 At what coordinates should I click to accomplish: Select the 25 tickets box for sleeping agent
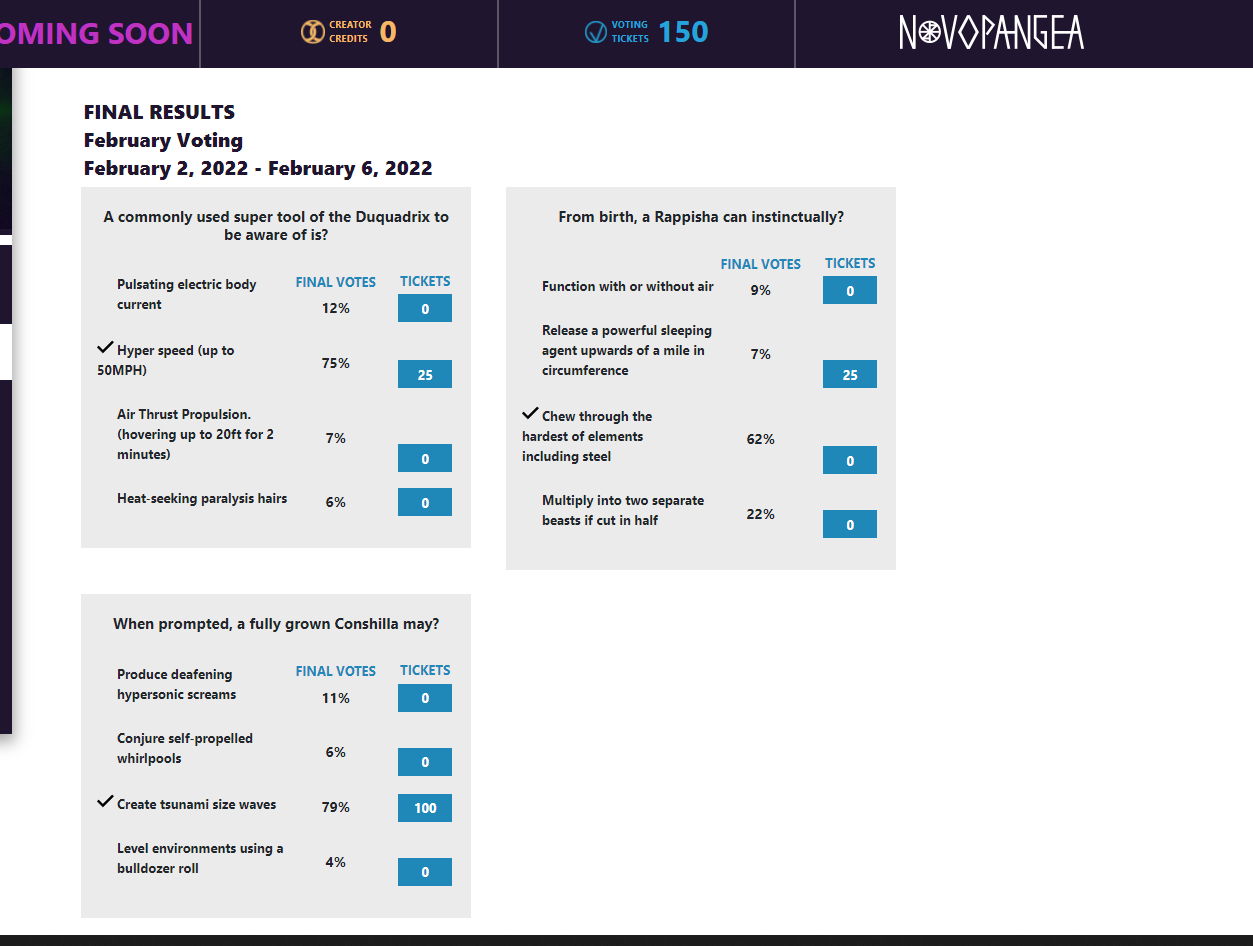[x=850, y=374]
